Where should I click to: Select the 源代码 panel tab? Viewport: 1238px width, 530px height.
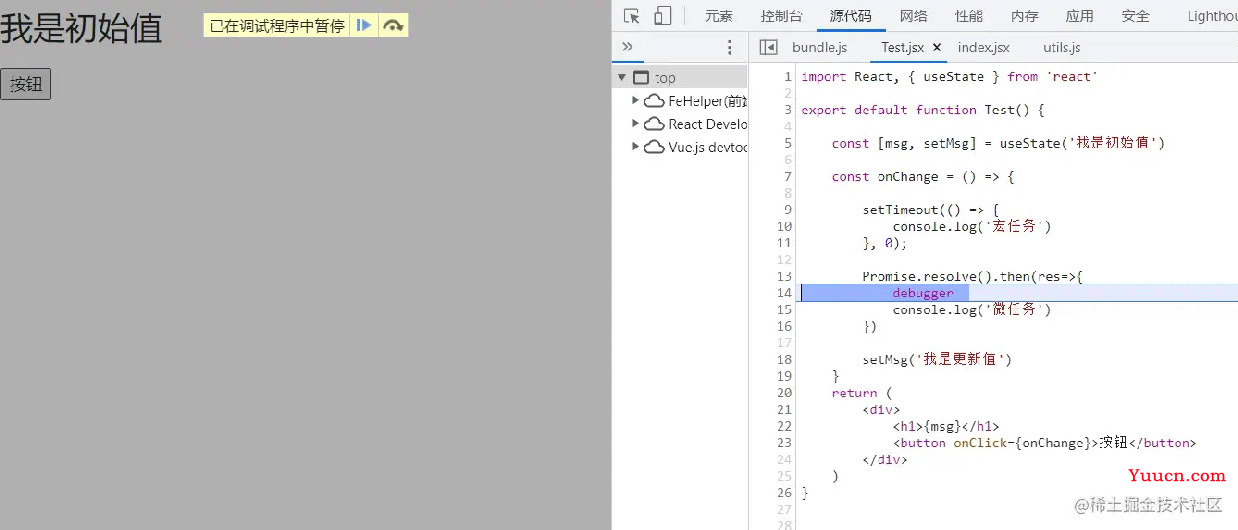pos(850,16)
